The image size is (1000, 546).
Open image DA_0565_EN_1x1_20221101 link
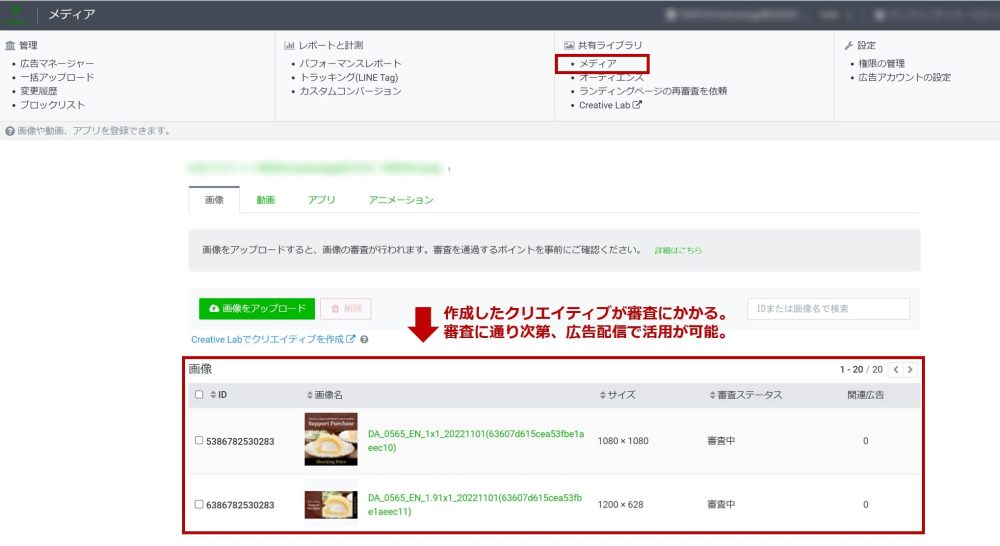click(476, 441)
